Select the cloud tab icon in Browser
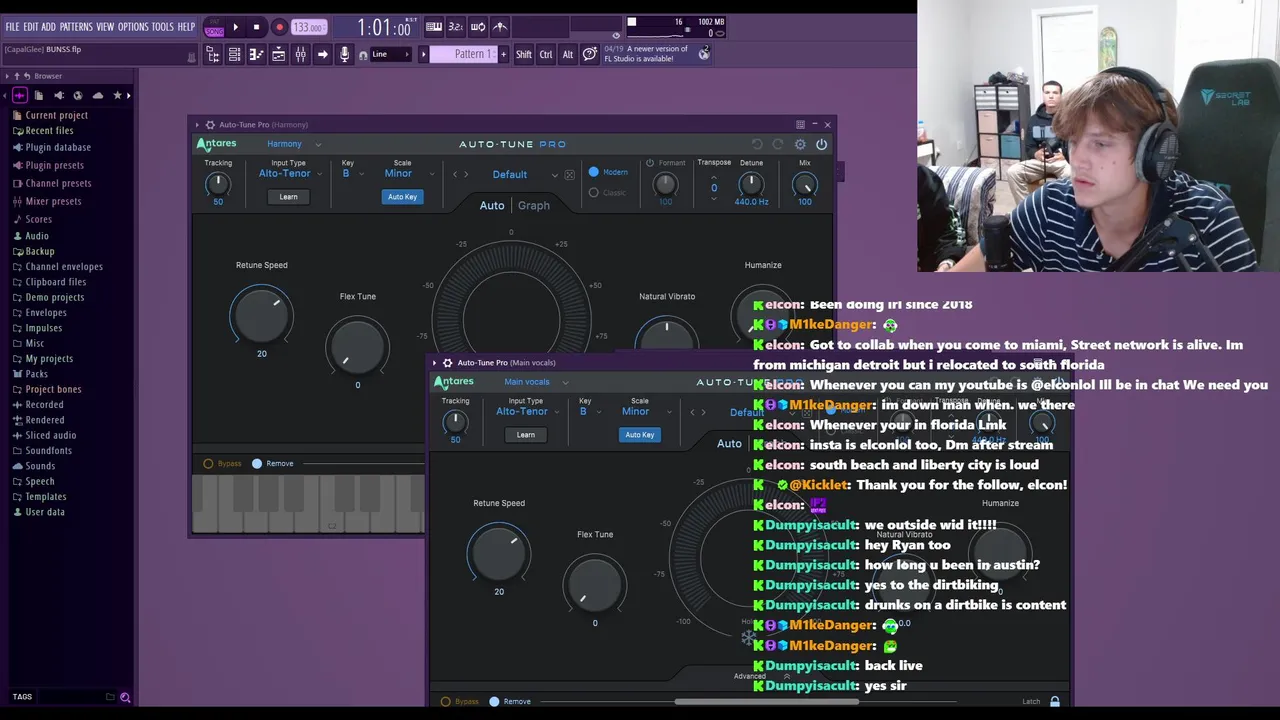 click(97, 95)
